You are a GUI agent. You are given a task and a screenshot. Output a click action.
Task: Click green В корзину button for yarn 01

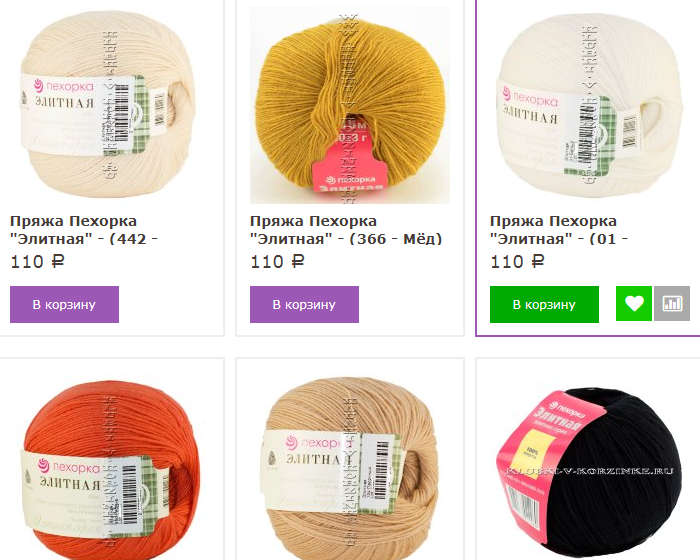[544, 304]
